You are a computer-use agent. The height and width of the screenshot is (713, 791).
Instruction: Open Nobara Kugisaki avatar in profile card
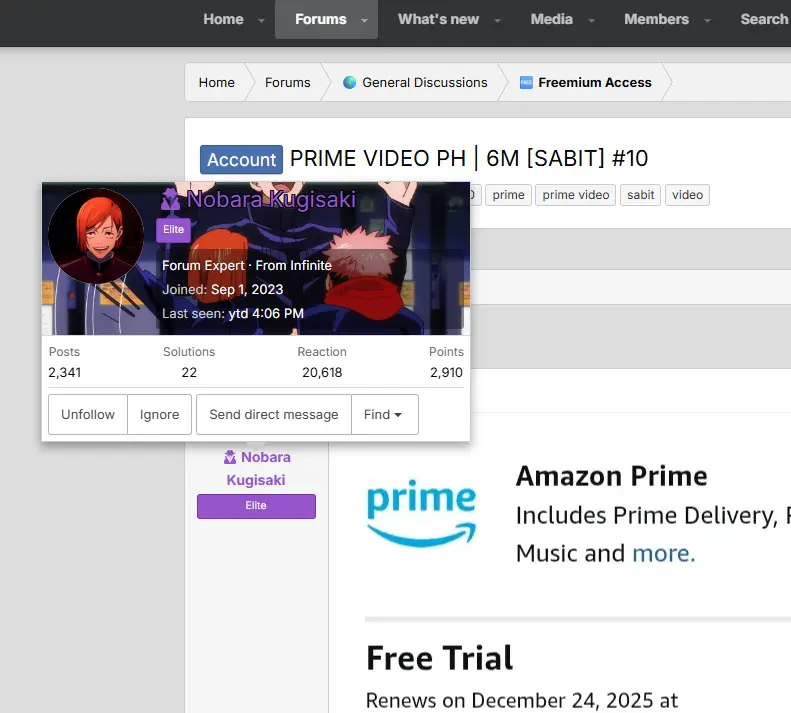[96, 236]
